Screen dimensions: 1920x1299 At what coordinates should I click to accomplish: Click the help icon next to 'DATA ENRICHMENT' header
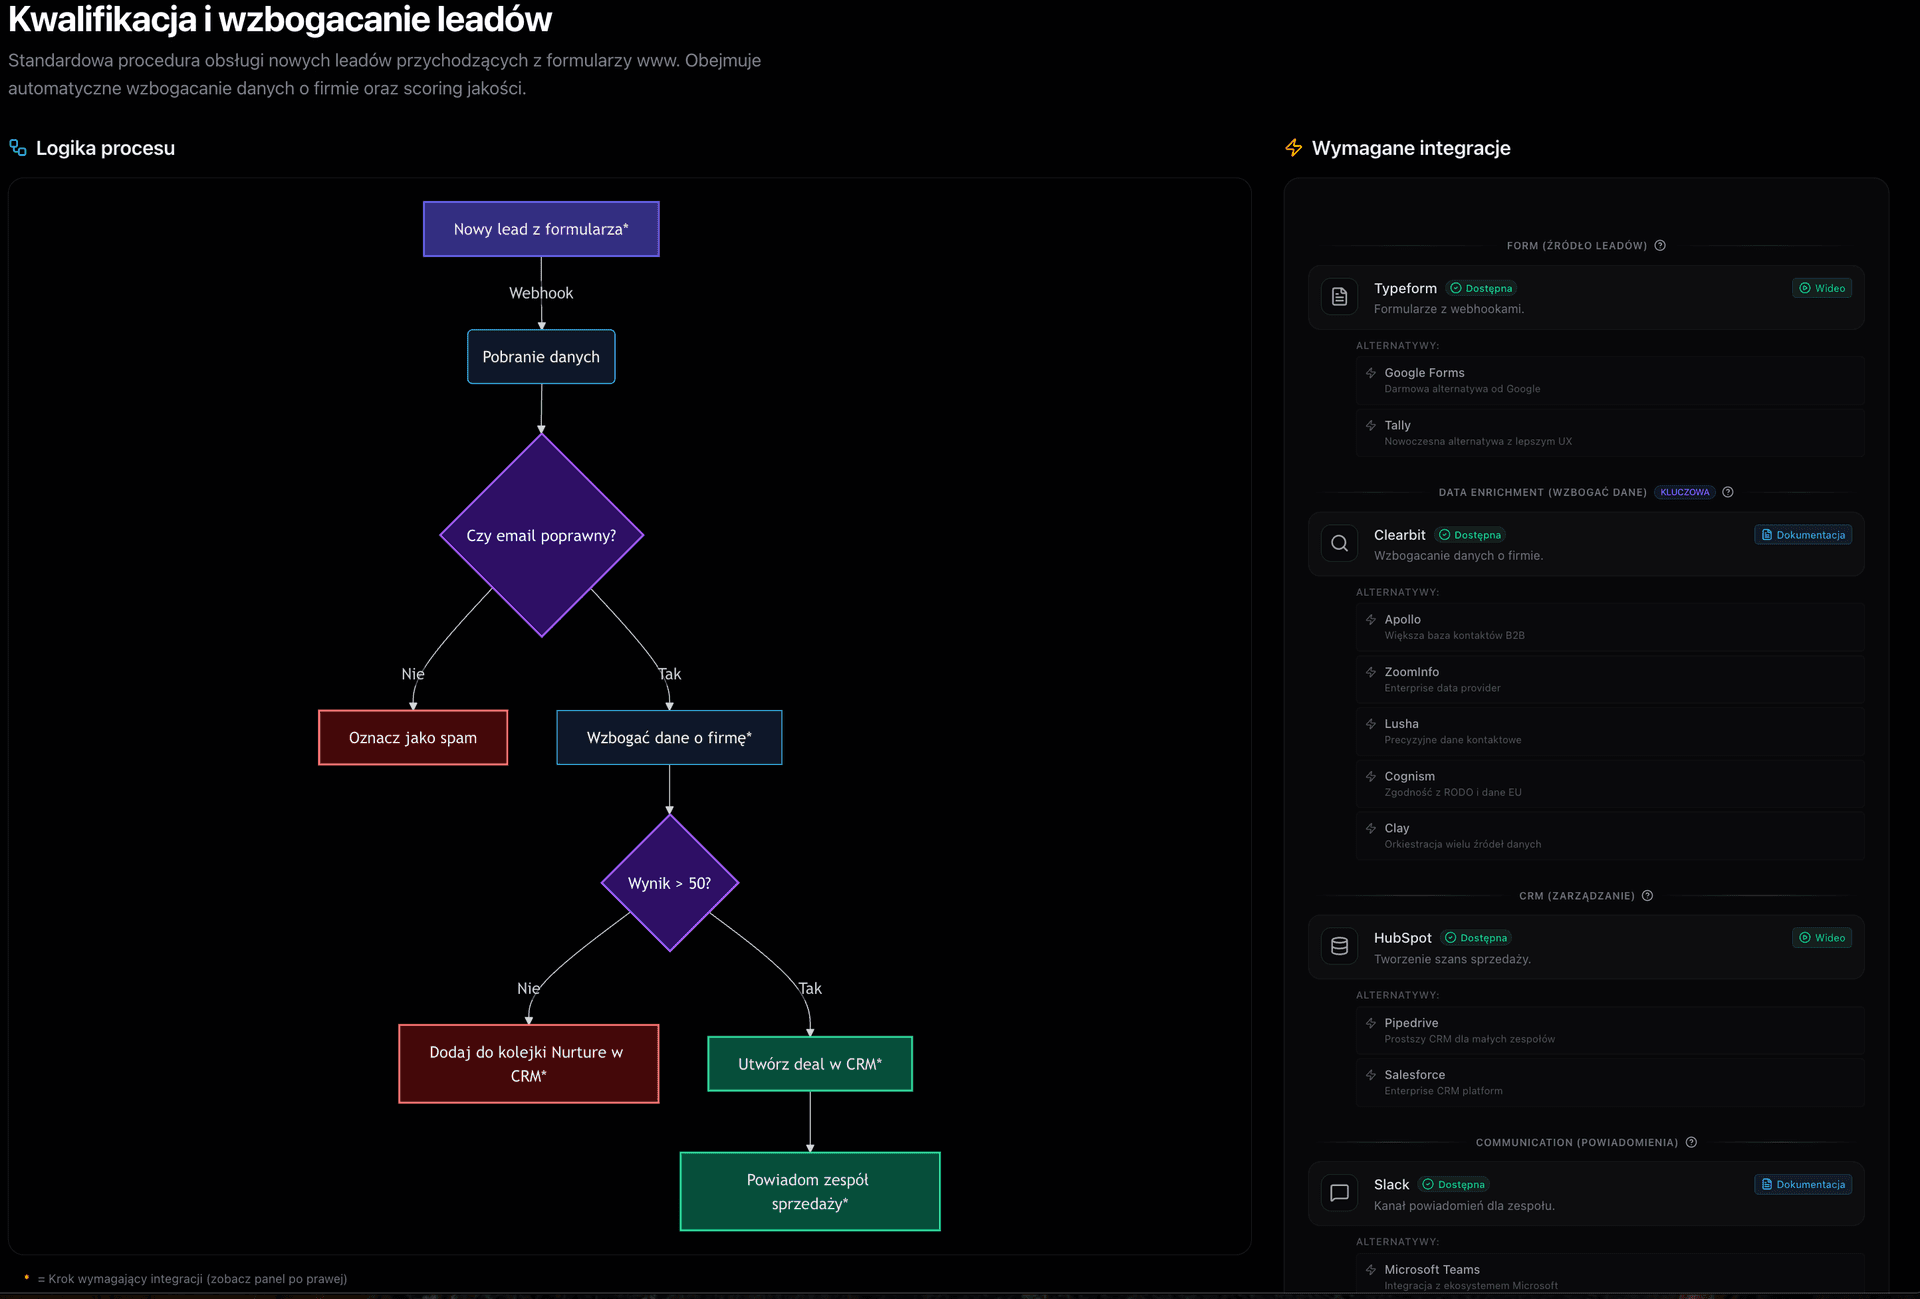pyautogui.click(x=1729, y=492)
